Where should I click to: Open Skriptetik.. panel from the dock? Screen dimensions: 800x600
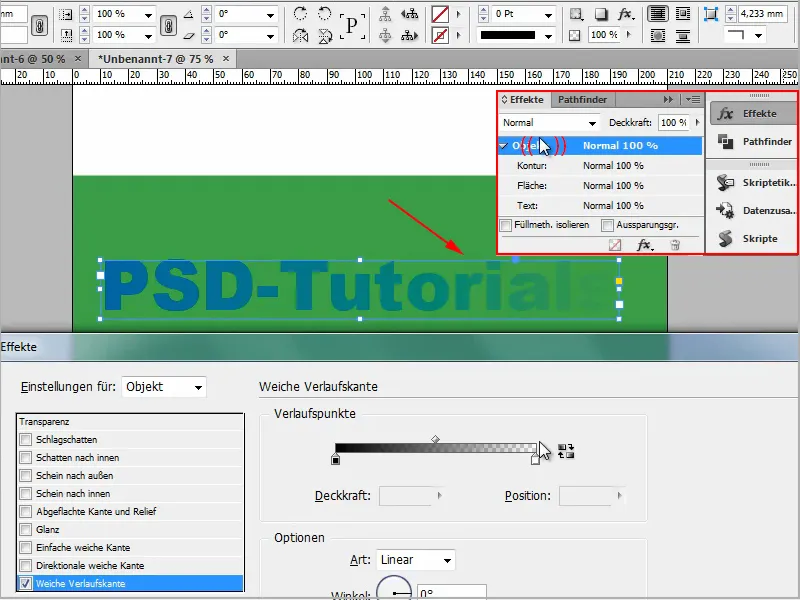(752, 183)
